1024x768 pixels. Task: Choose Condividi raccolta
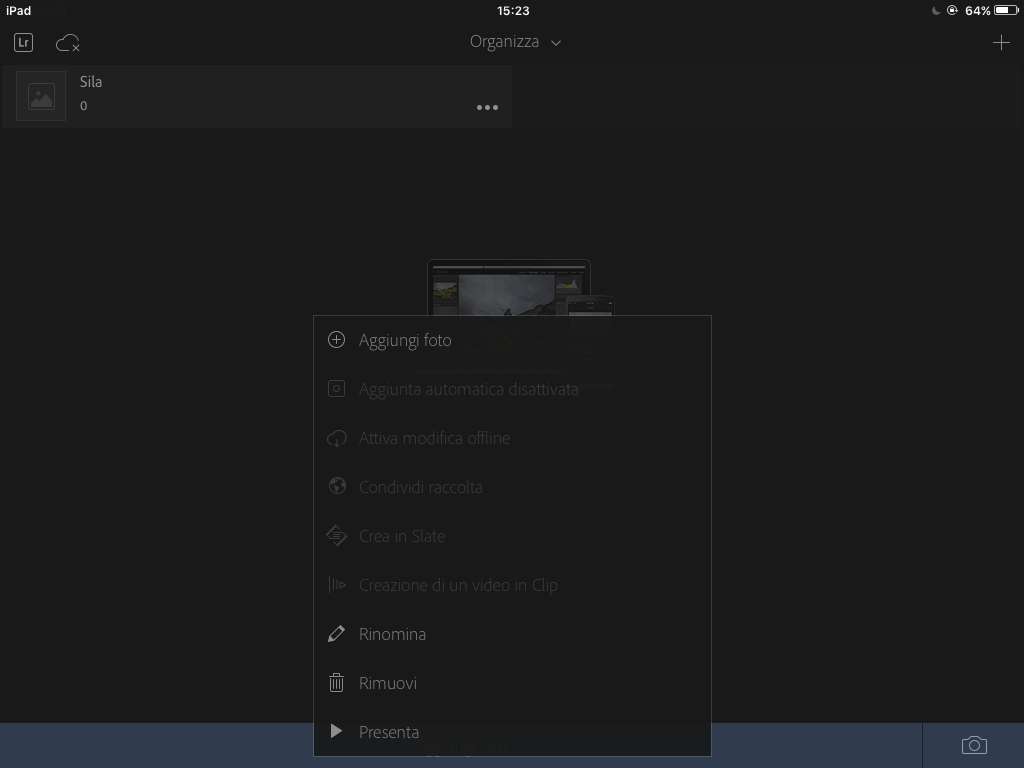[x=512, y=487]
